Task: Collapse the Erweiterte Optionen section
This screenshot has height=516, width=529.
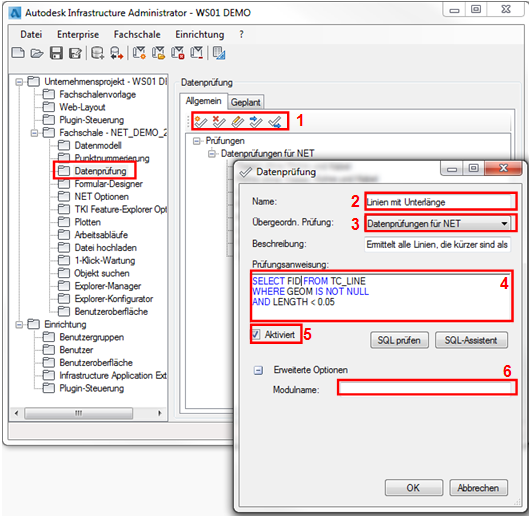Action: tap(258, 371)
